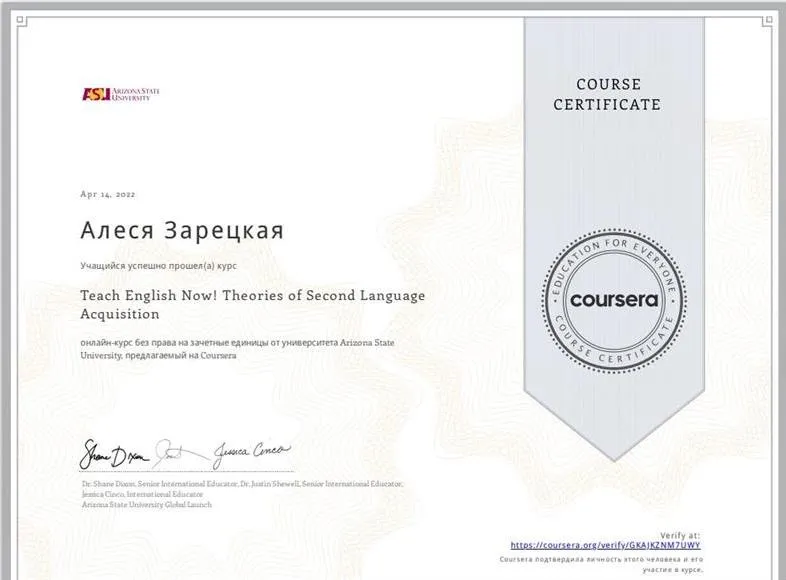
Task: Click the course title Teach English Now!
Action: click(253, 305)
